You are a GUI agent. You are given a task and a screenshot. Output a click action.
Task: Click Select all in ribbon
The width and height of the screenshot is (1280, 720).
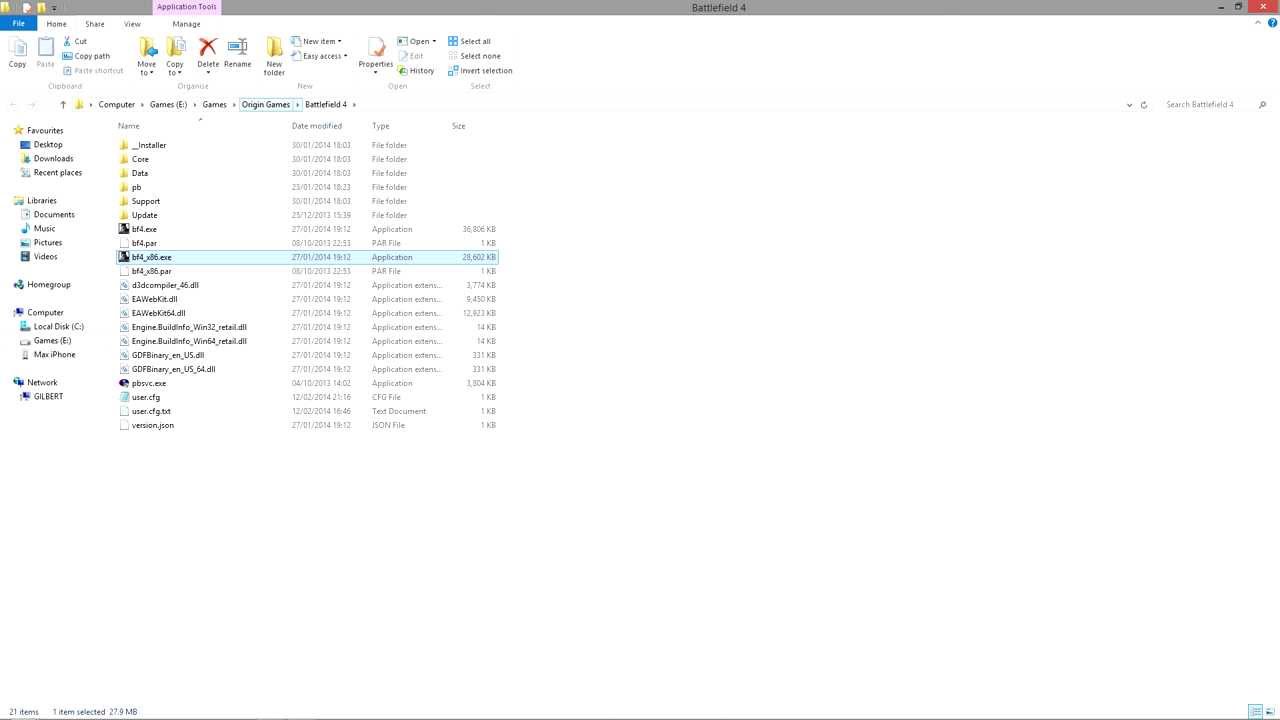pyautogui.click(x=469, y=41)
